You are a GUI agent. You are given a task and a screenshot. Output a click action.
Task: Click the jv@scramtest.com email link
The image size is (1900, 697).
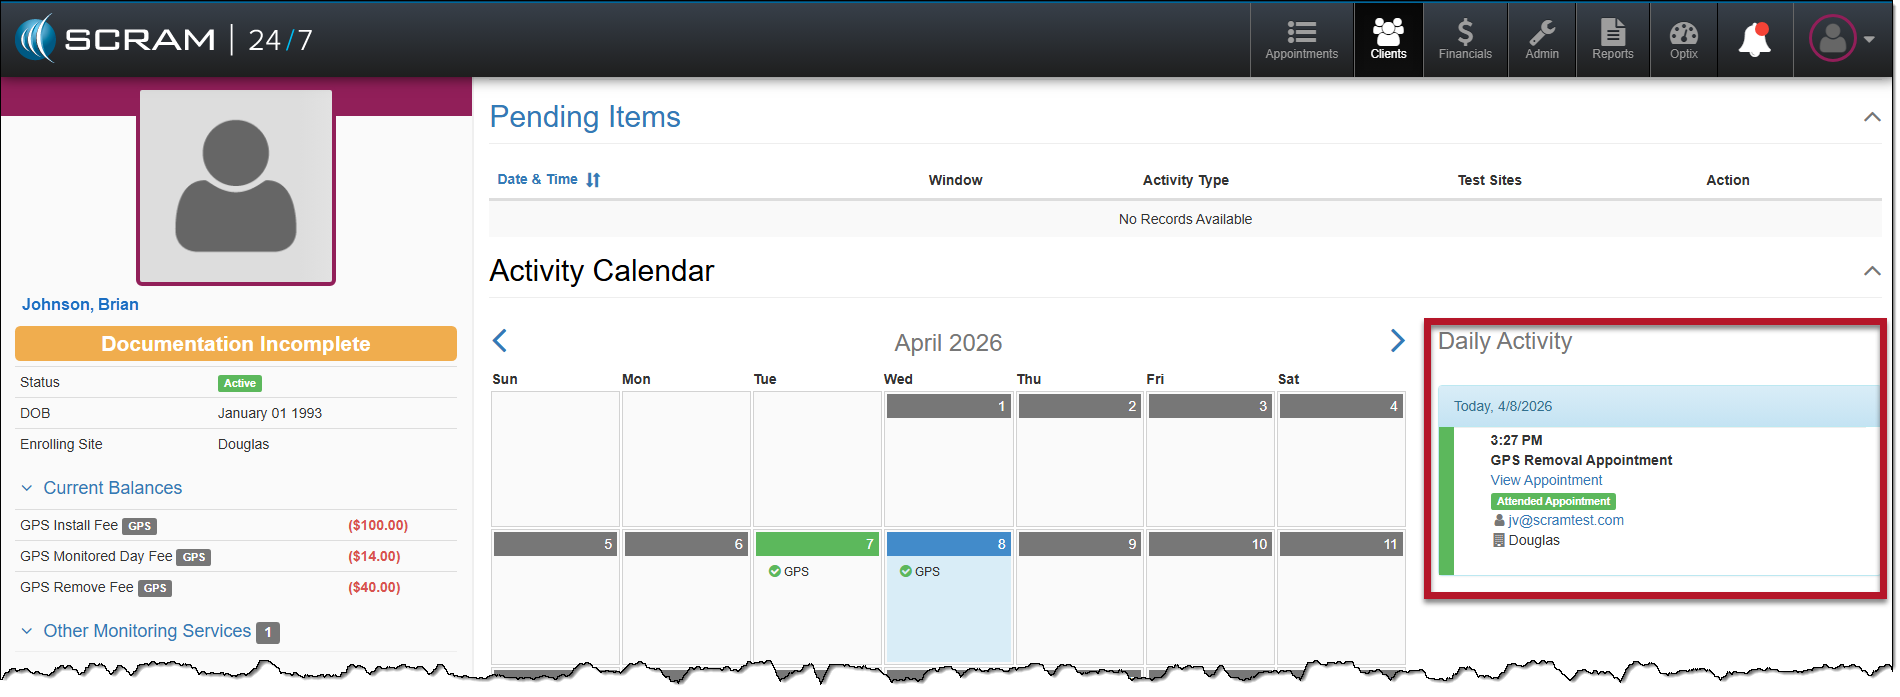tap(1565, 520)
